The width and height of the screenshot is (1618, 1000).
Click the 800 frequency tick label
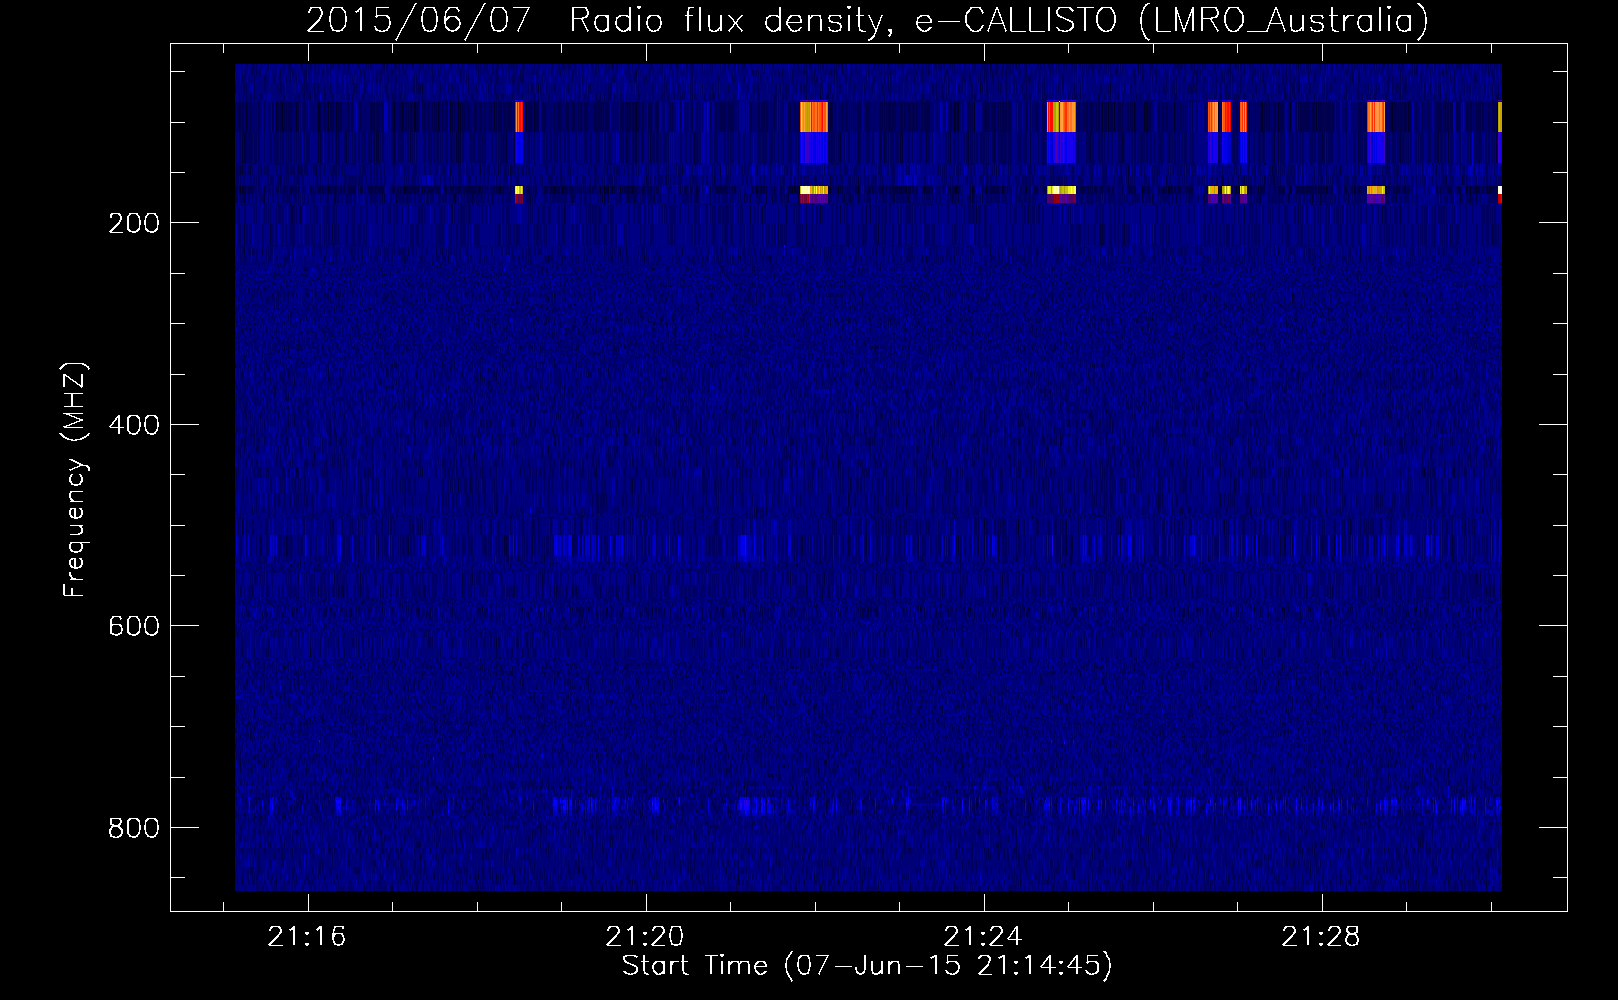tap(134, 828)
